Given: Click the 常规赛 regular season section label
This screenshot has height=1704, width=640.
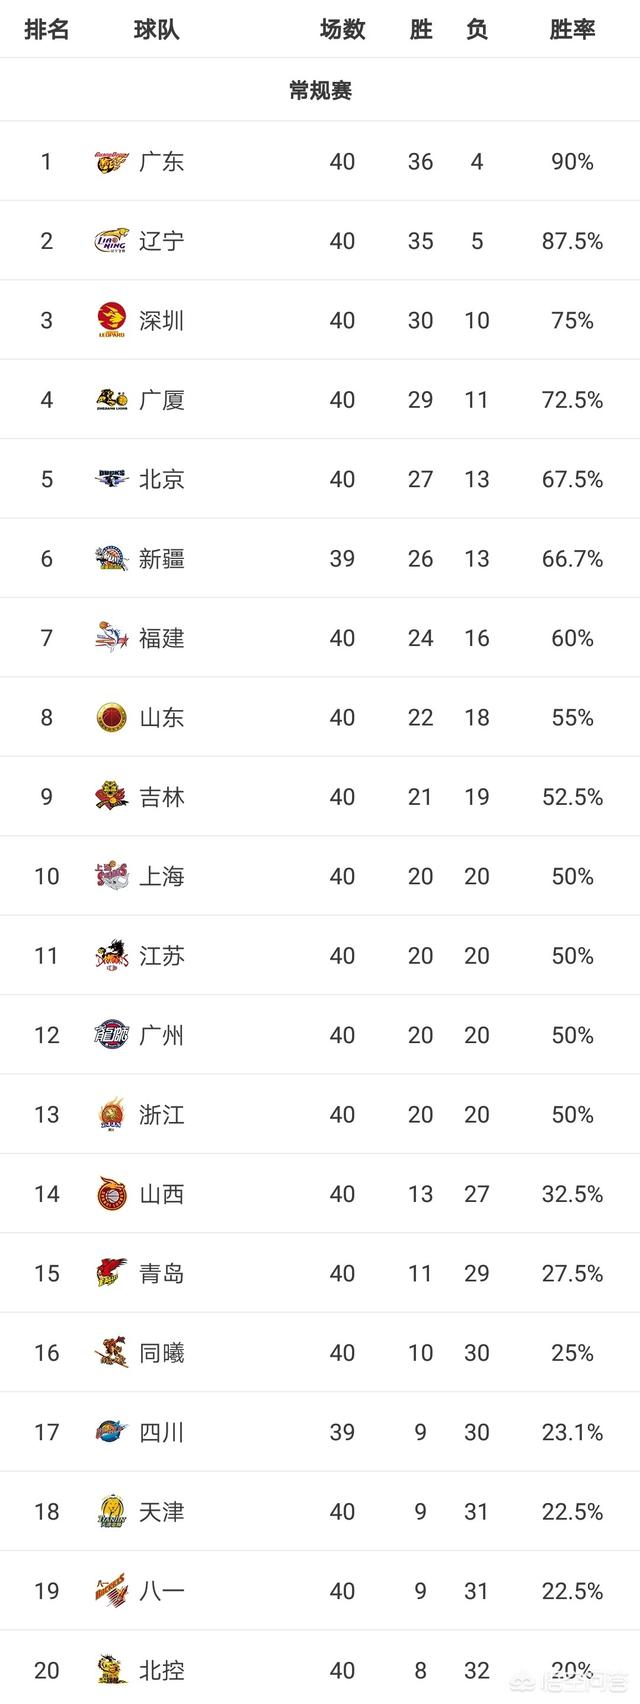Looking at the screenshot, I should [320, 91].
